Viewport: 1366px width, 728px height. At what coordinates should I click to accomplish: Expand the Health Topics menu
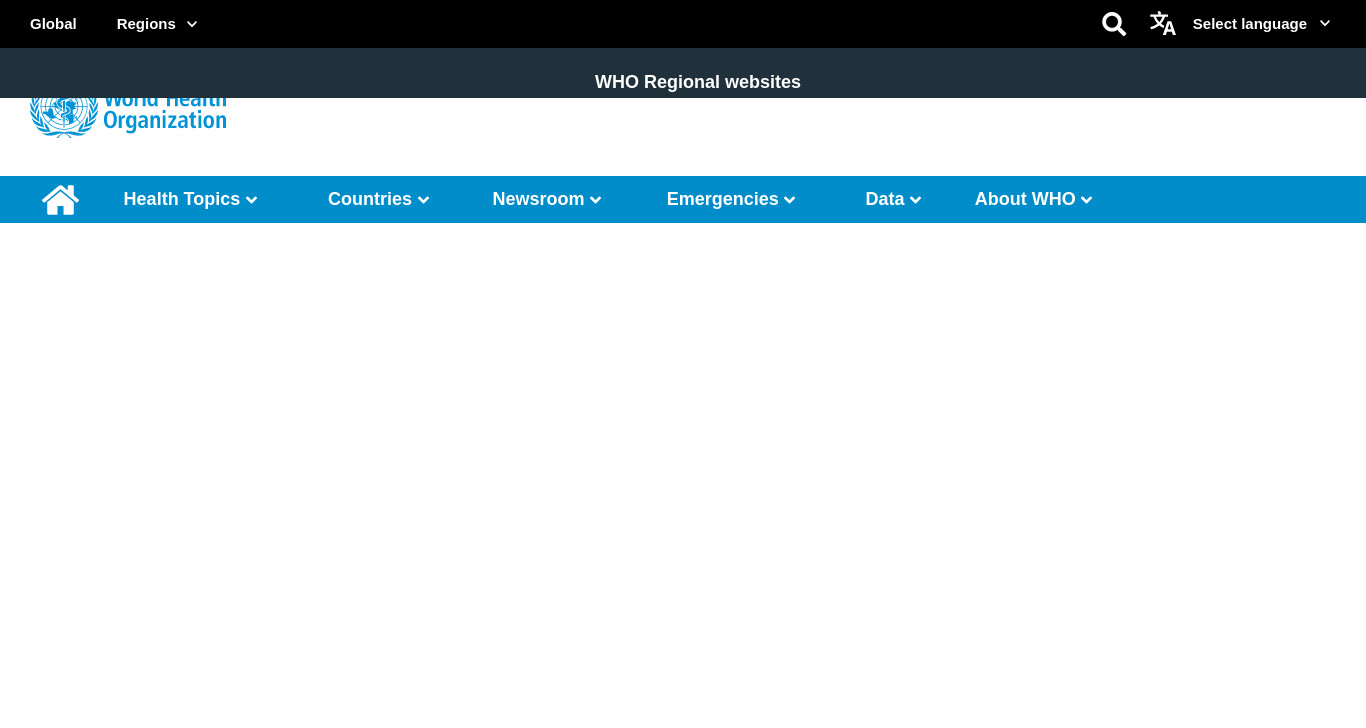(x=190, y=199)
